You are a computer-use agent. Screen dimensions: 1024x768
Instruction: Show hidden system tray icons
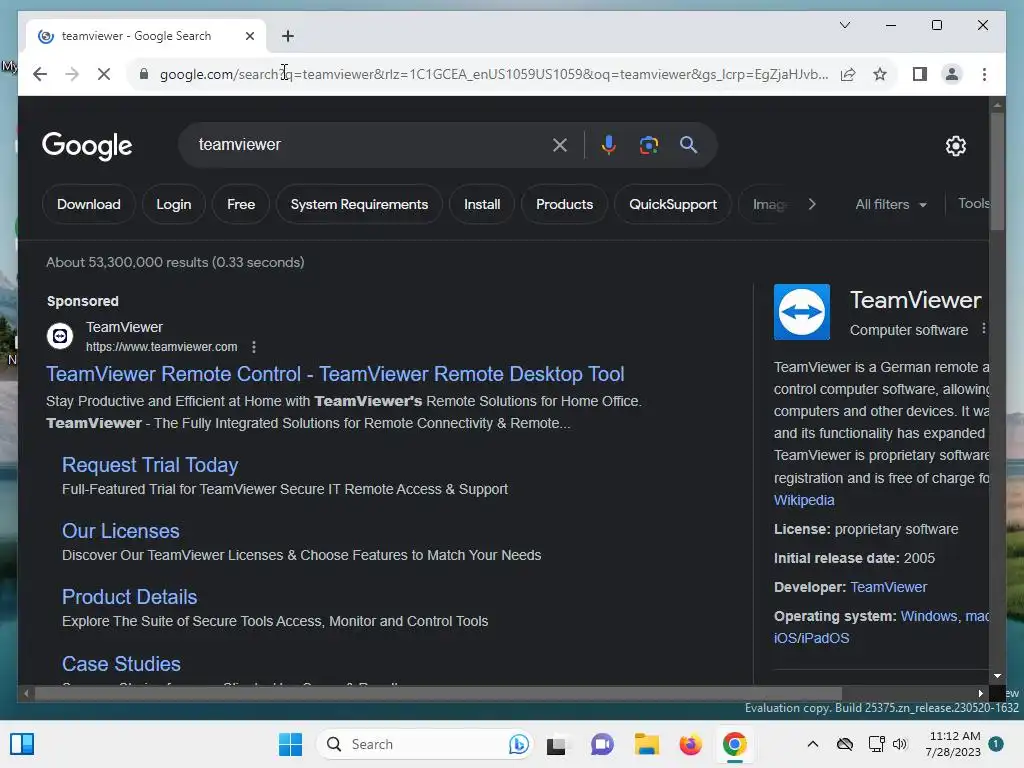(x=812, y=744)
